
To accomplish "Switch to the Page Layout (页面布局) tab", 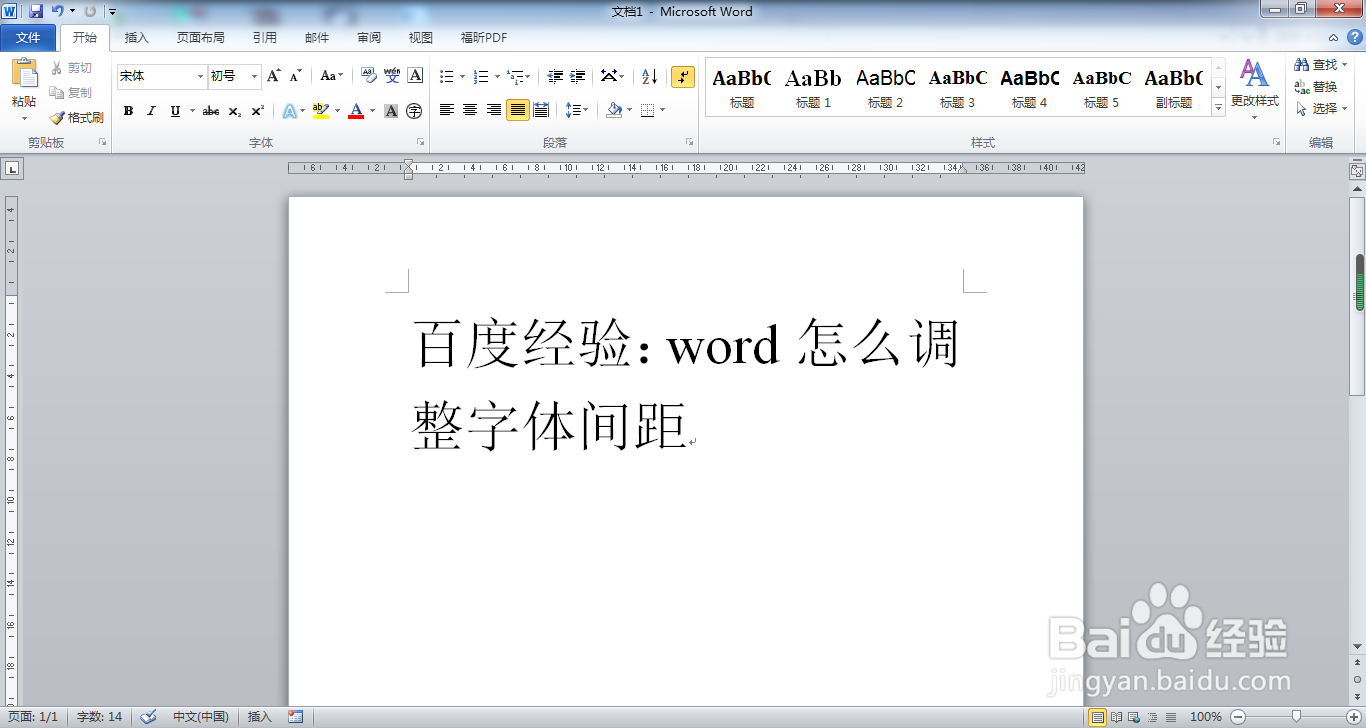I will [200, 38].
